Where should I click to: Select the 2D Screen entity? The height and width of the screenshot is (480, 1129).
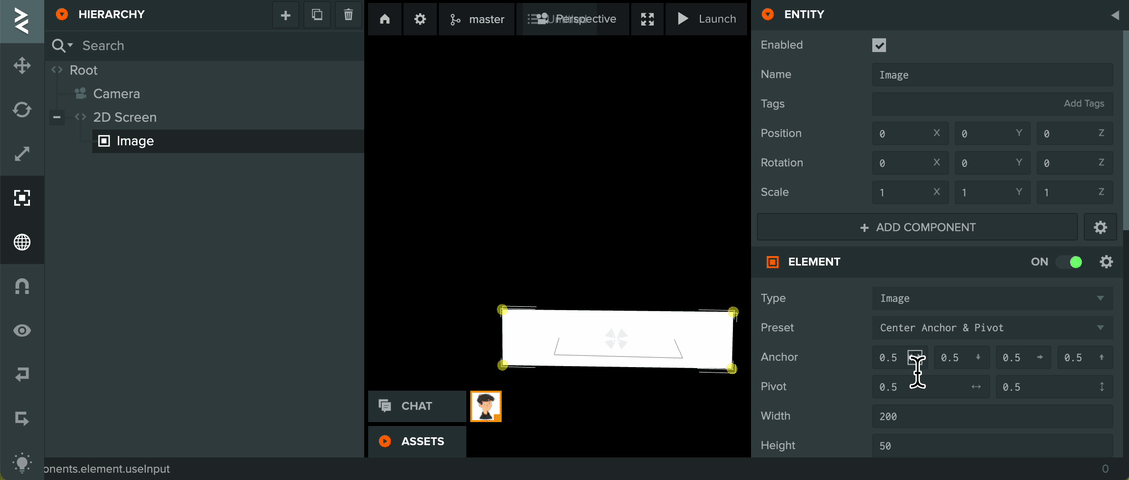click(x=125, y=117)
